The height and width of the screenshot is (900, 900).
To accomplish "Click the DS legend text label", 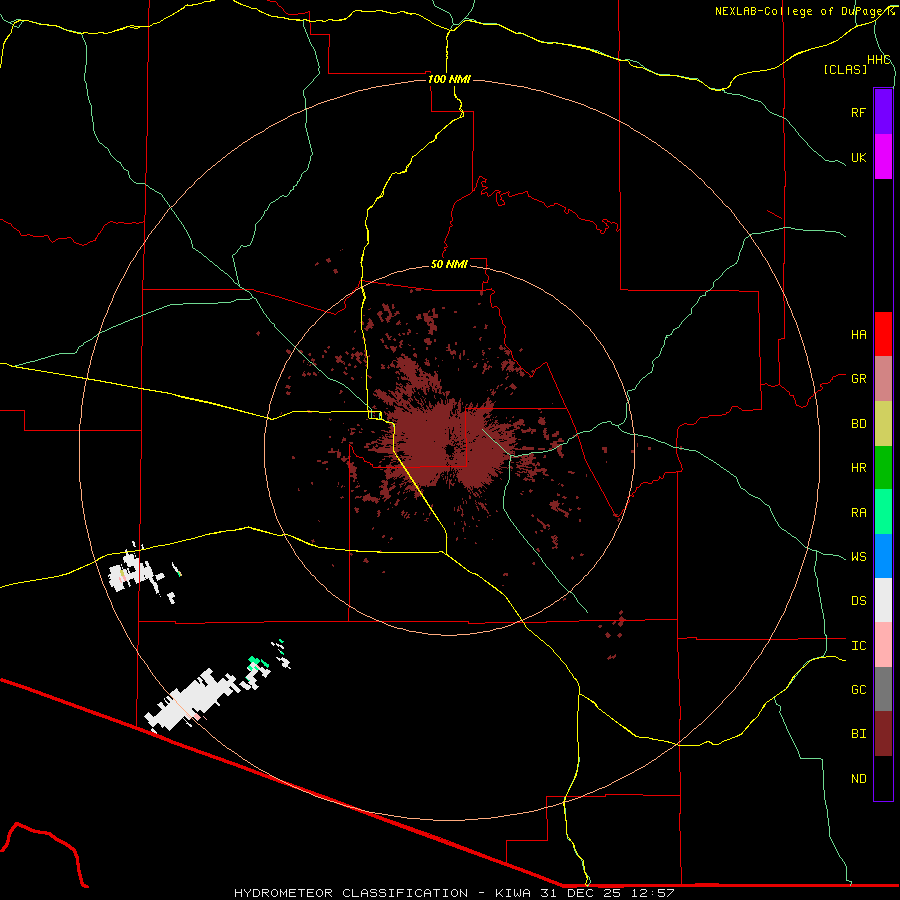I will (858, 601).
